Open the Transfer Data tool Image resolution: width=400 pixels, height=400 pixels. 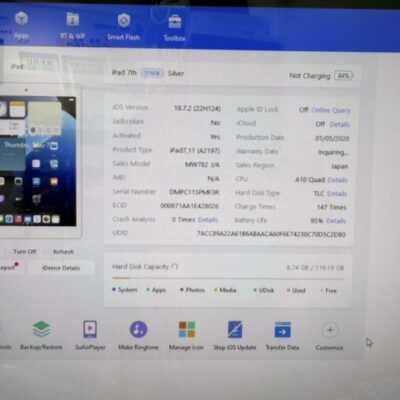(282, 330)
